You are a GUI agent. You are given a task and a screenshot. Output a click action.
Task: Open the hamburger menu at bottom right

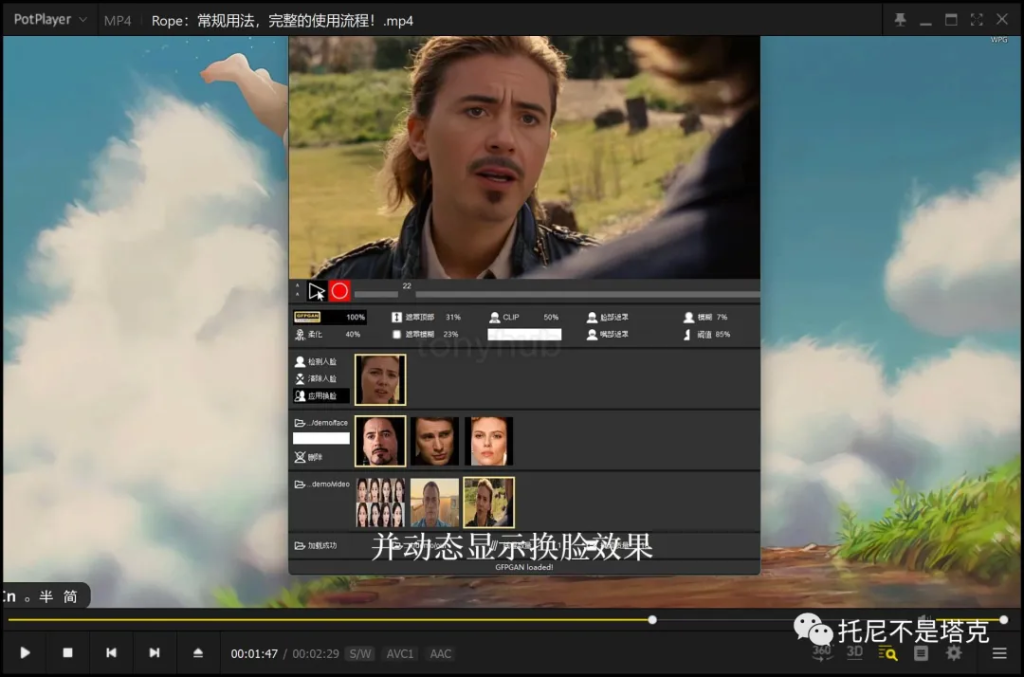(999, 653)
